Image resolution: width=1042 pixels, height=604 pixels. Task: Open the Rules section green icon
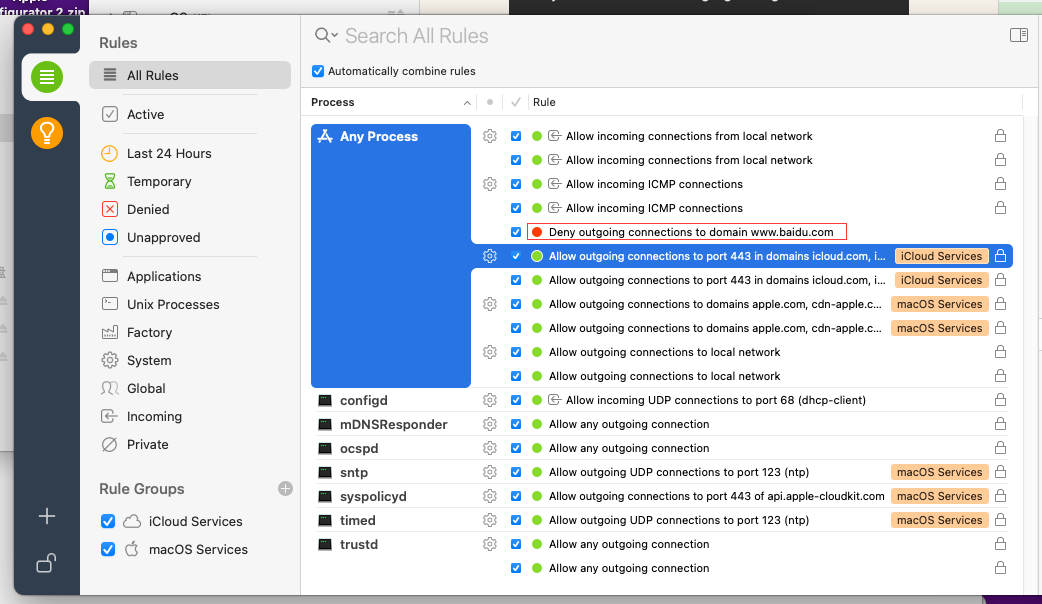[x=47, y=77]
